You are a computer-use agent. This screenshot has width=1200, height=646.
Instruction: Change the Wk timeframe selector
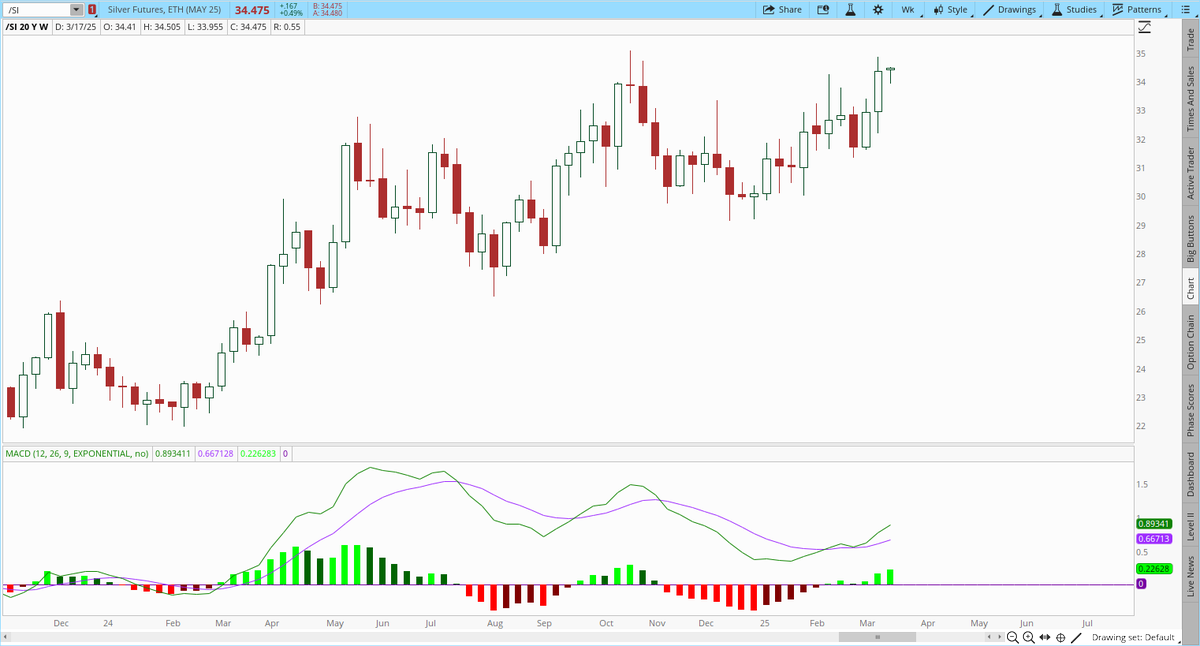pyautogui.click(x=908, y=9)
